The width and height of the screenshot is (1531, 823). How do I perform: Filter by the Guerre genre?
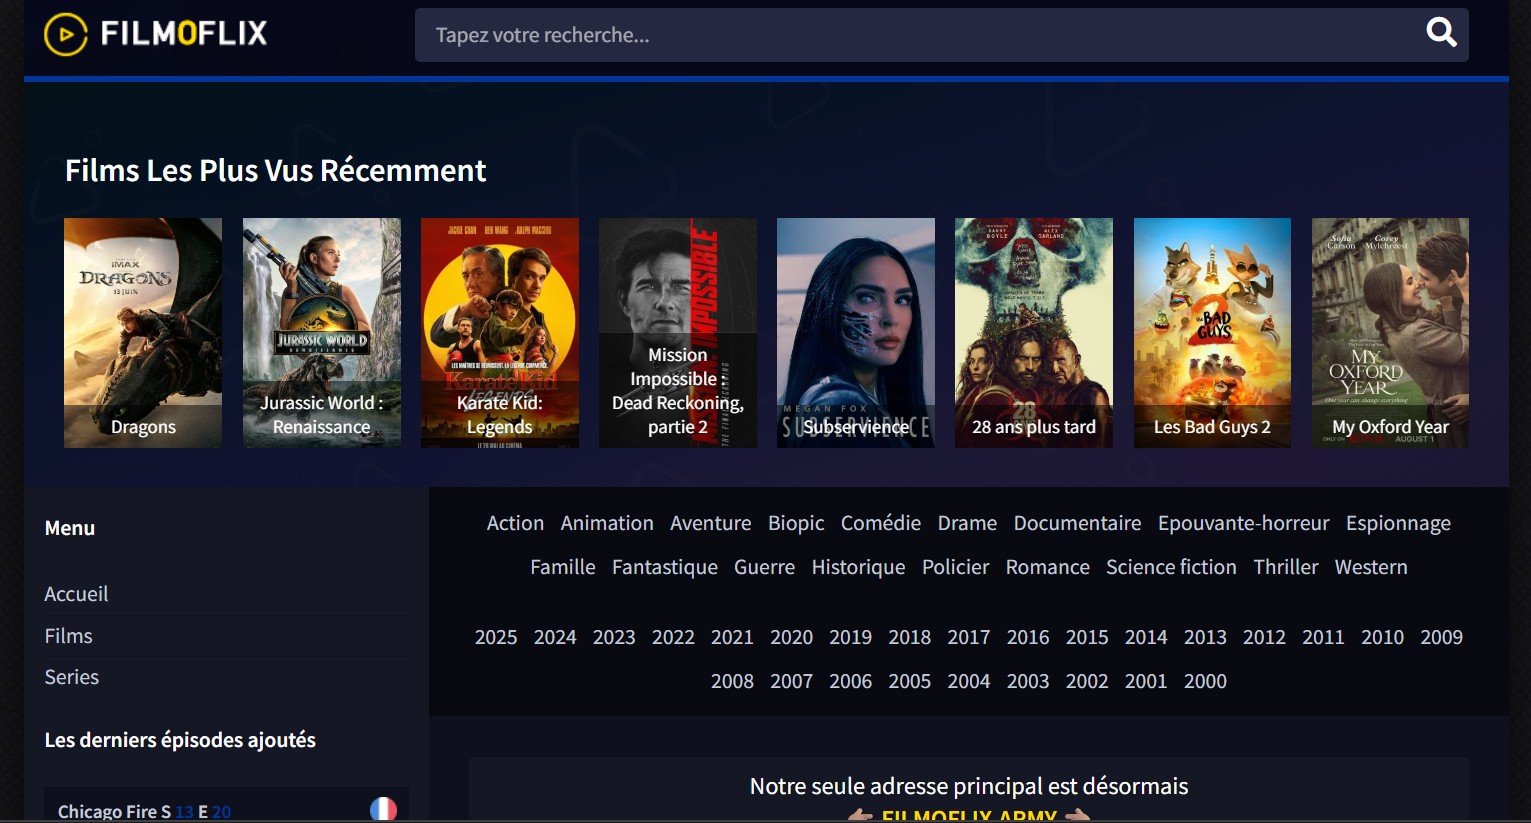tap(765, 567)
